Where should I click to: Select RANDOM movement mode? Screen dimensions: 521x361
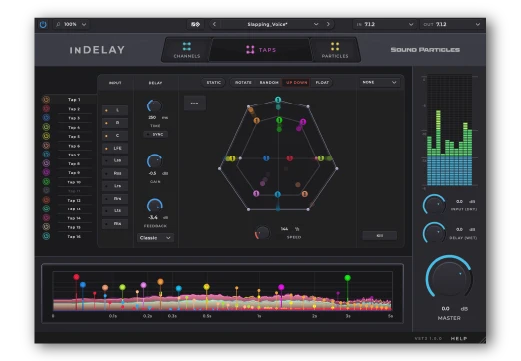(x=269, y=82)
